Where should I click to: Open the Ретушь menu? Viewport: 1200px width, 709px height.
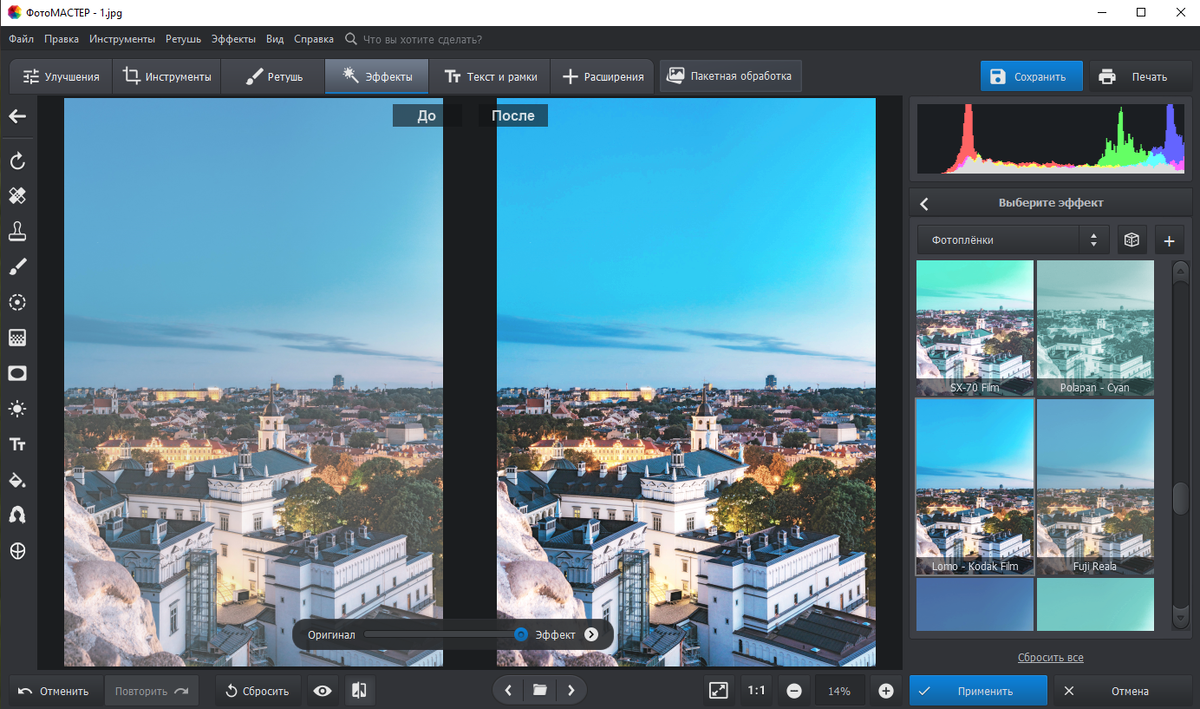tap(184, 39)
